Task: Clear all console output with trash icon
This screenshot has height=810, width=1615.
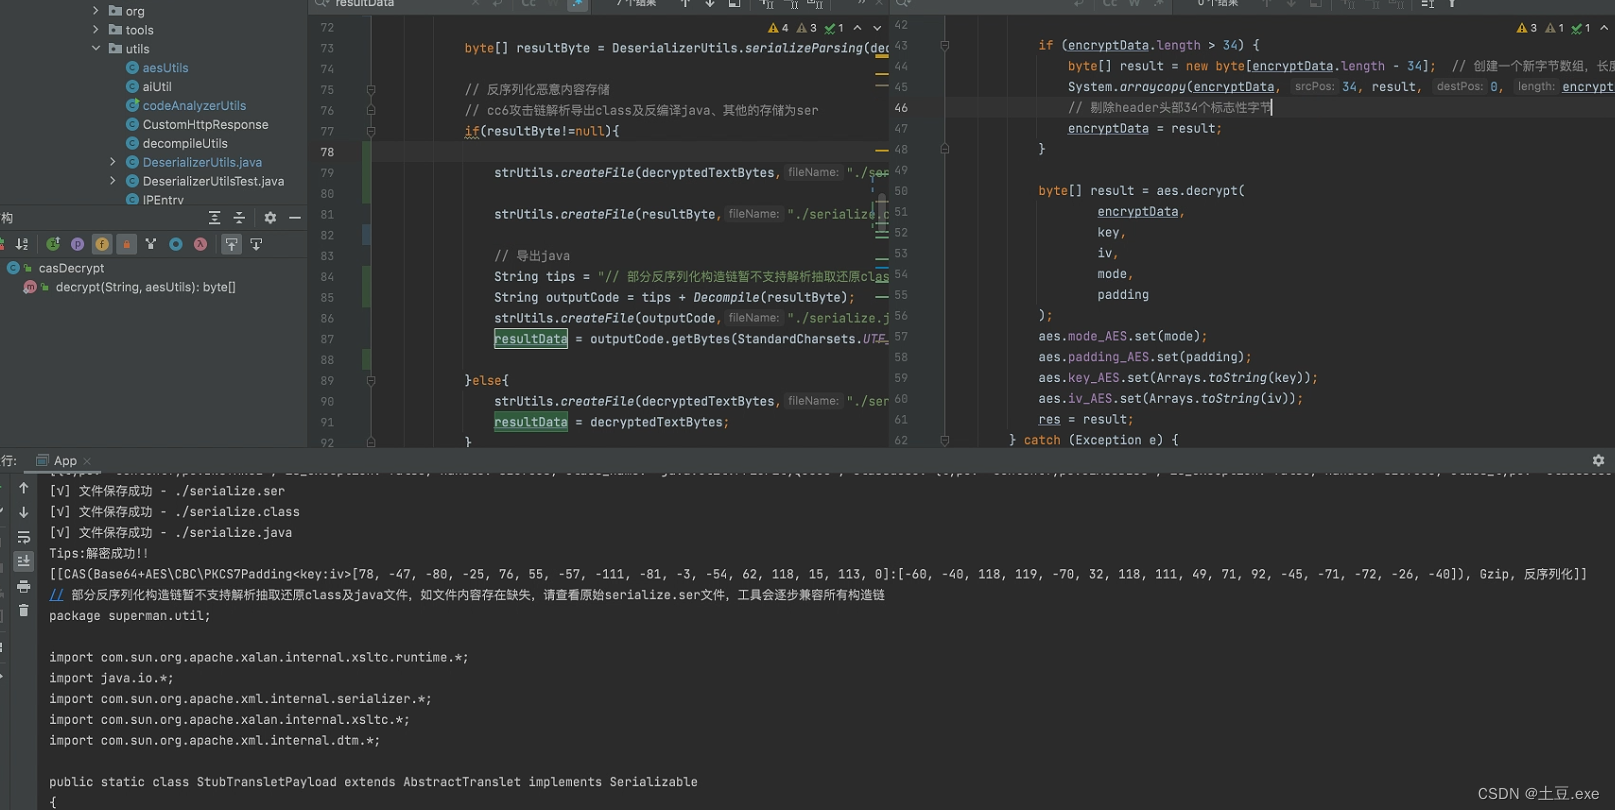Action: coord(24,610)
